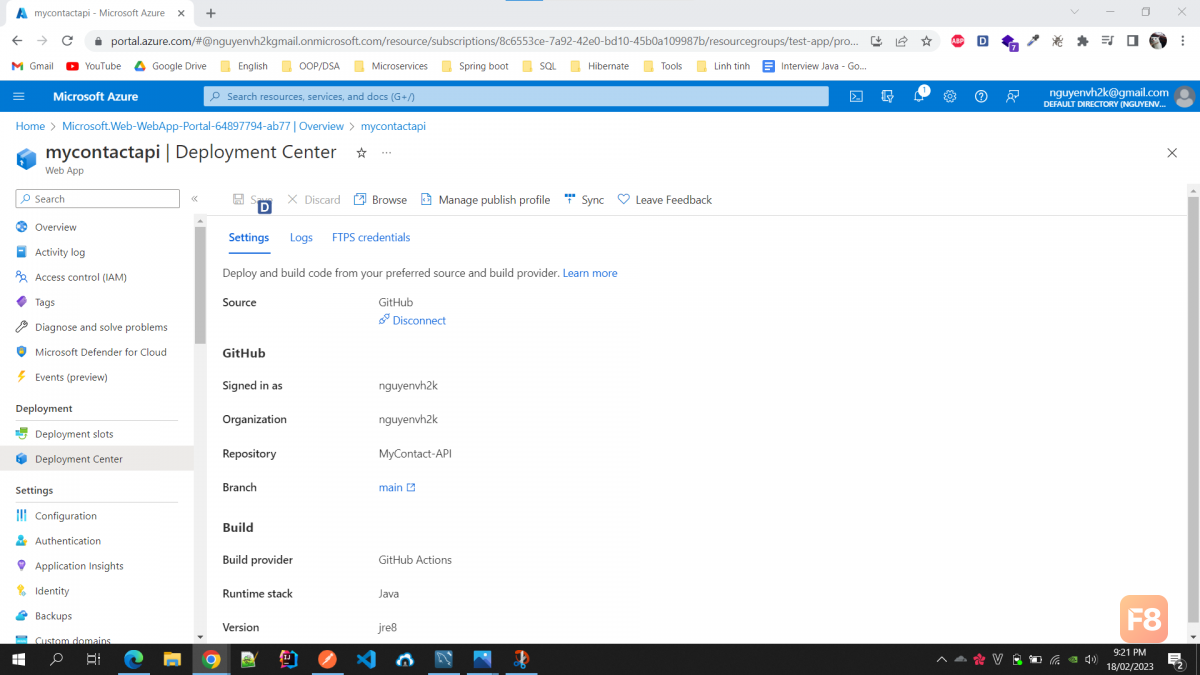Collapse the left resource menu
The width and height of the screenshot is (1200, 675).
click(195, 199)
